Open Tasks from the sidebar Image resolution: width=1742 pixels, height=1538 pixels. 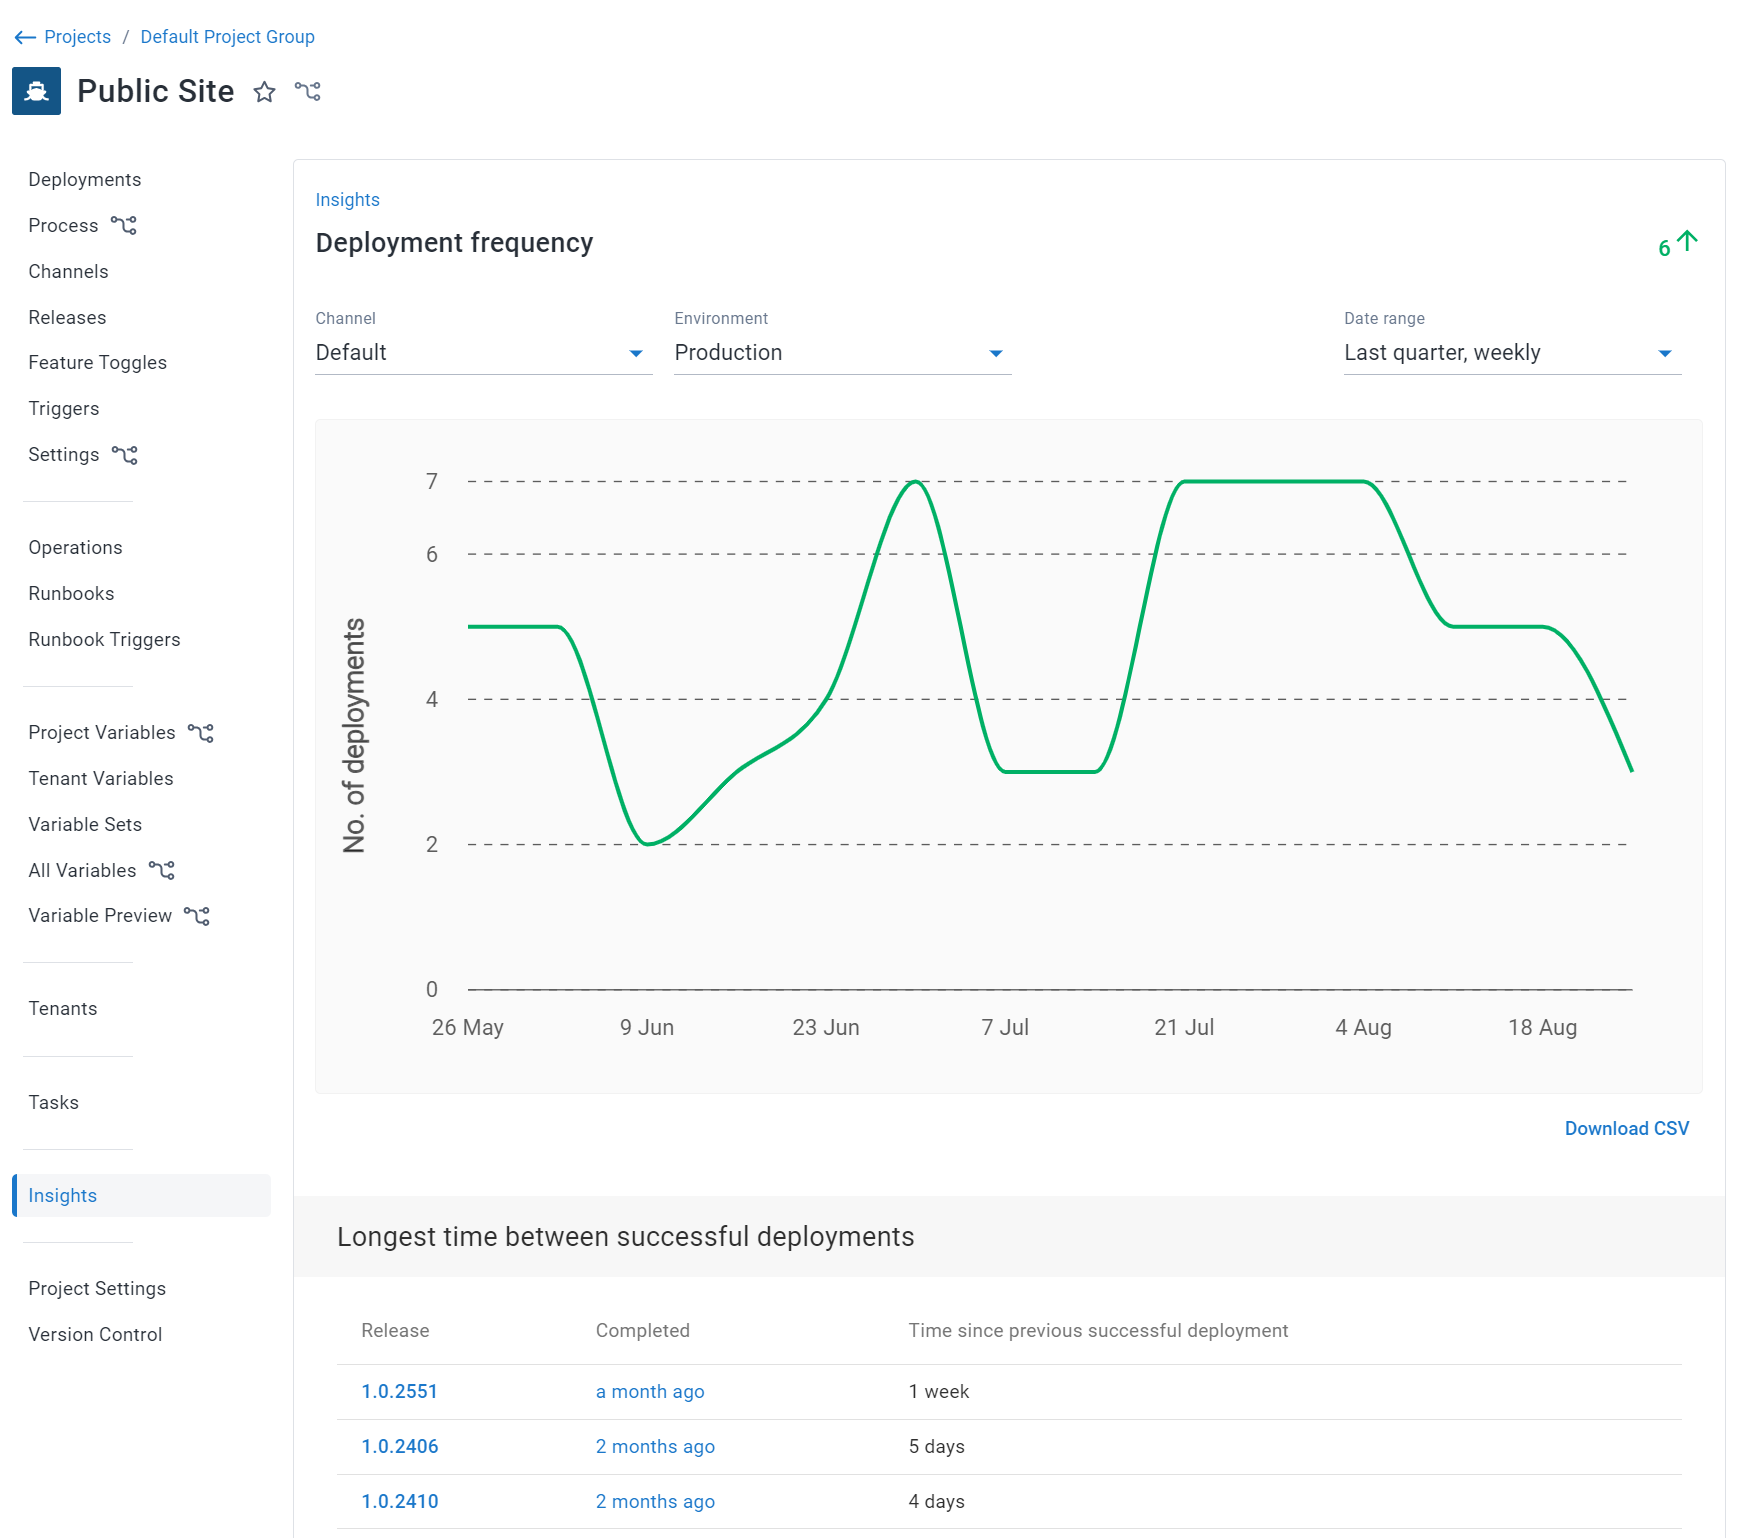pyautogui.click(x=53, y=1102)
